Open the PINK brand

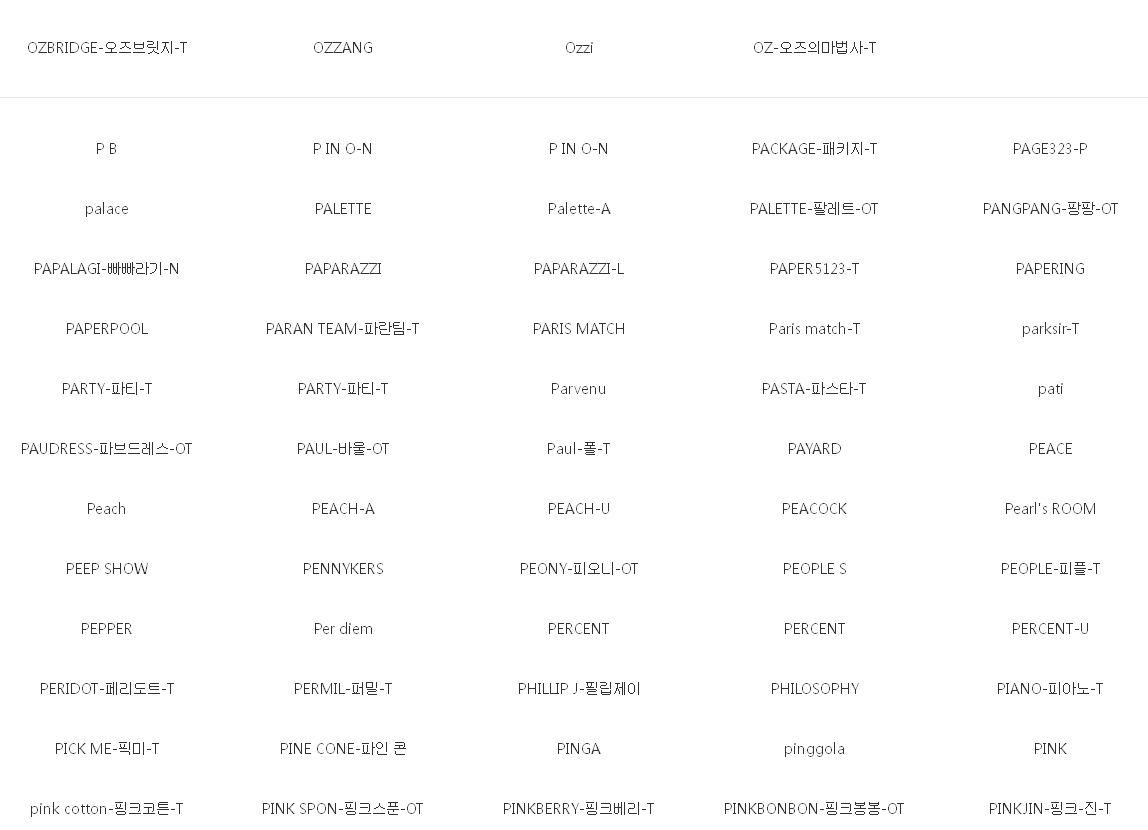(x=1050, y=749)
